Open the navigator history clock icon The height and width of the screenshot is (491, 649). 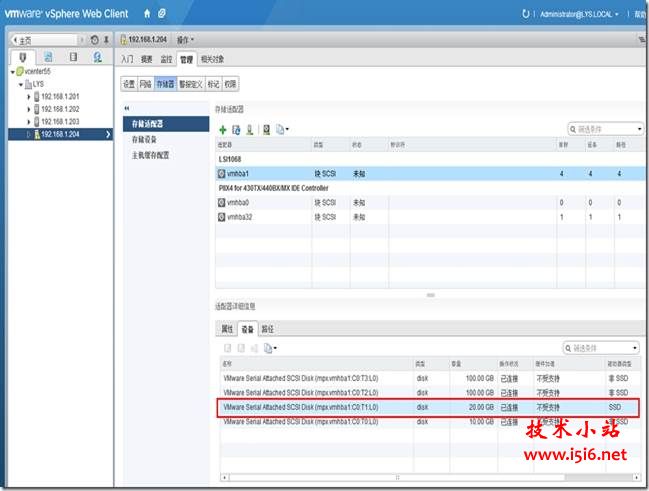pyautogui.click(x=94, y=40)
